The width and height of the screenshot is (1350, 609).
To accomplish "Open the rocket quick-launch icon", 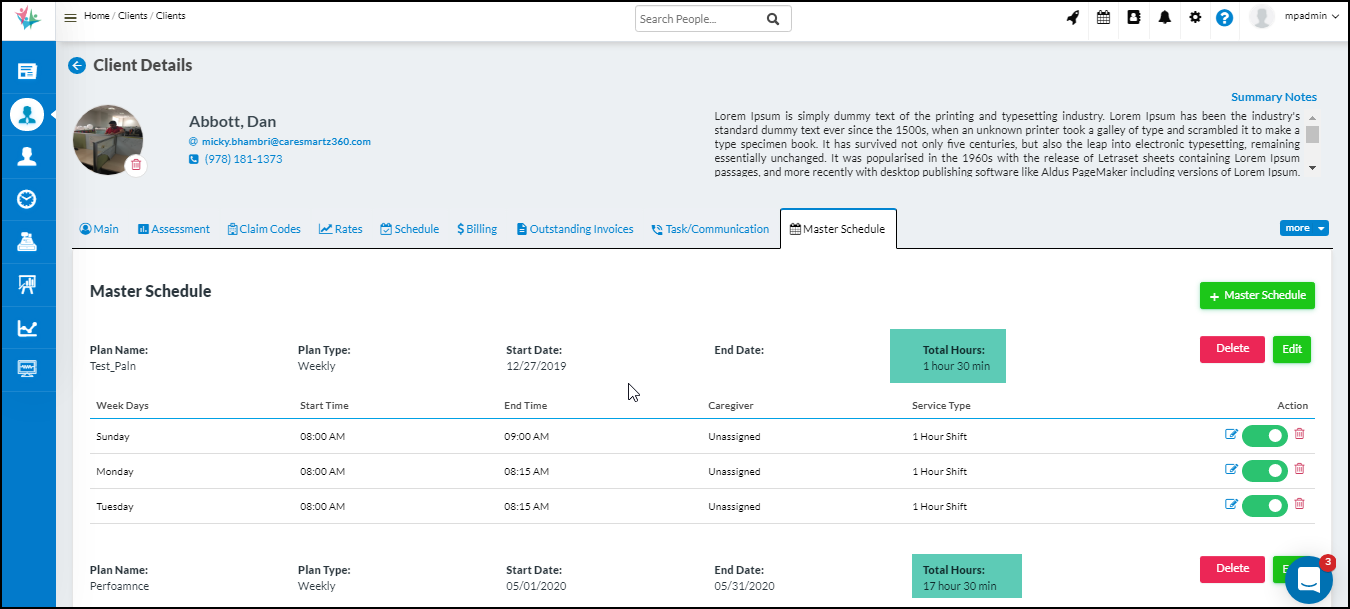I will point(1073,18).
